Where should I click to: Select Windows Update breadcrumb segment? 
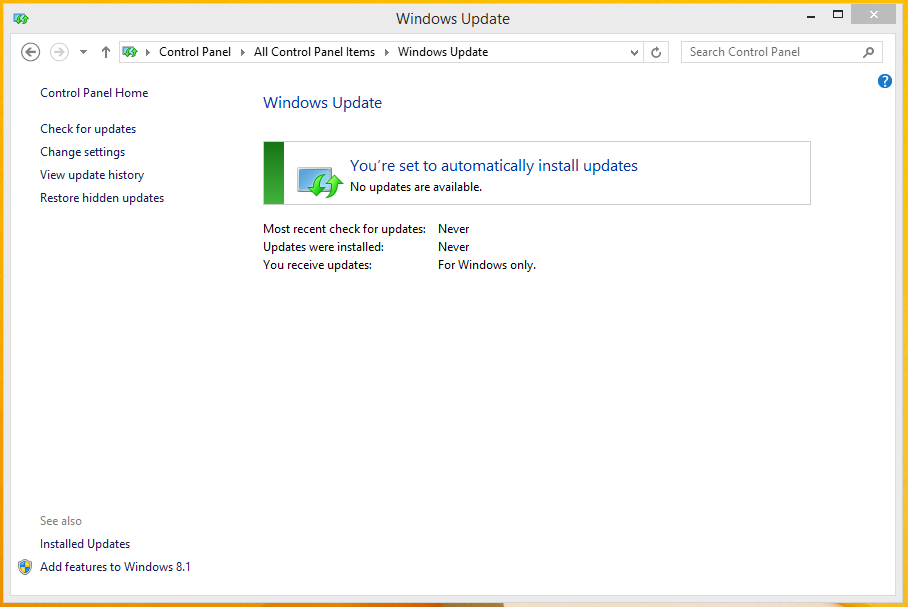[443, 52]
